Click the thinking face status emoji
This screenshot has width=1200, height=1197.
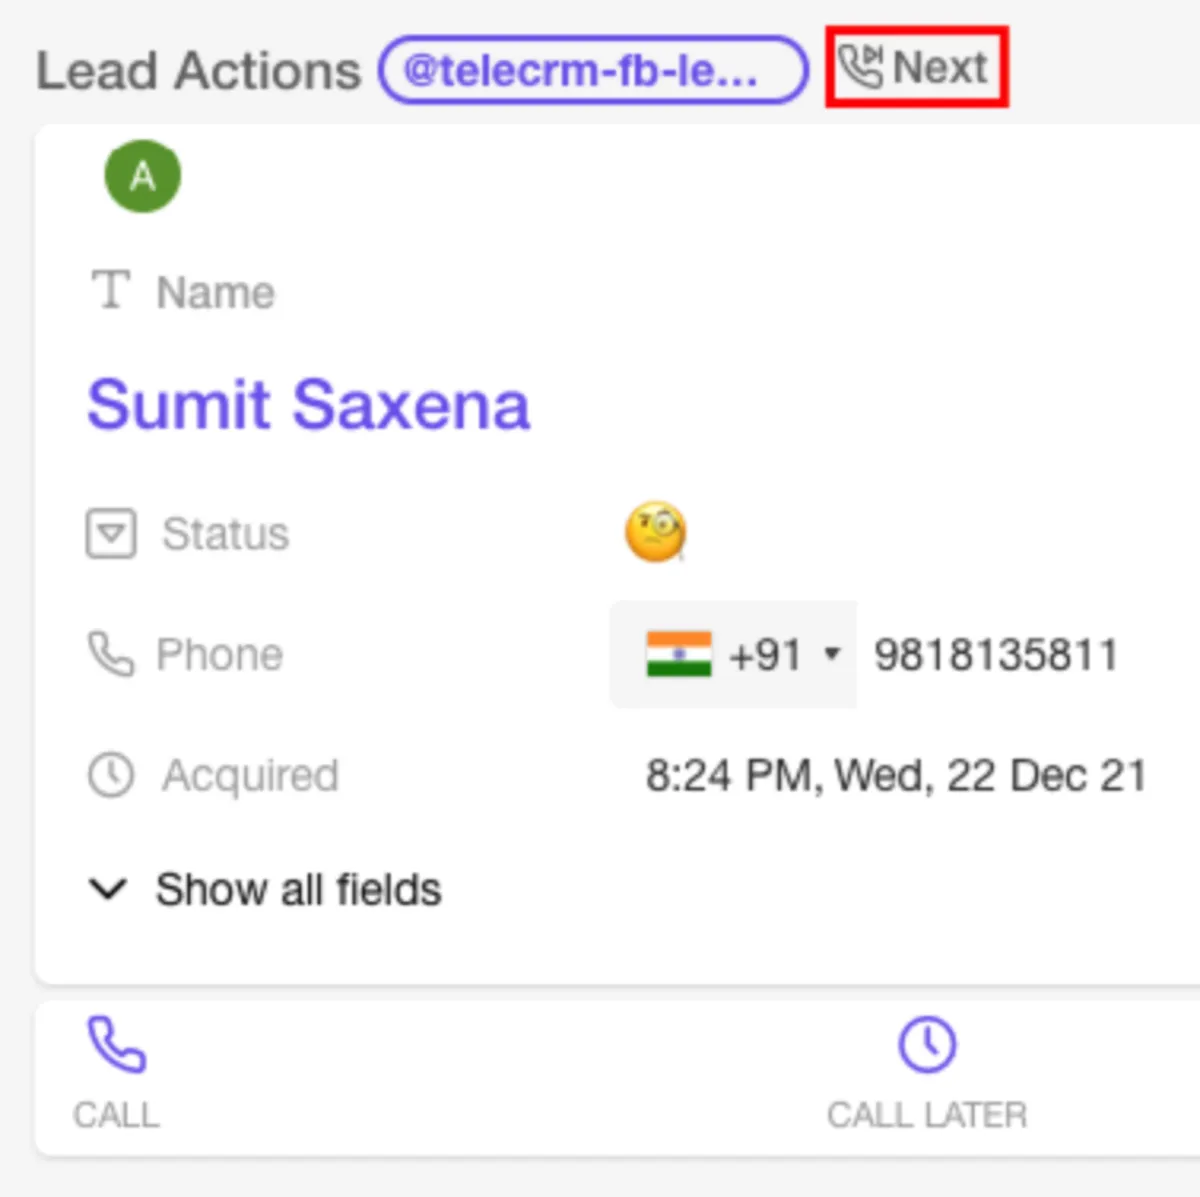pos(655,531)
